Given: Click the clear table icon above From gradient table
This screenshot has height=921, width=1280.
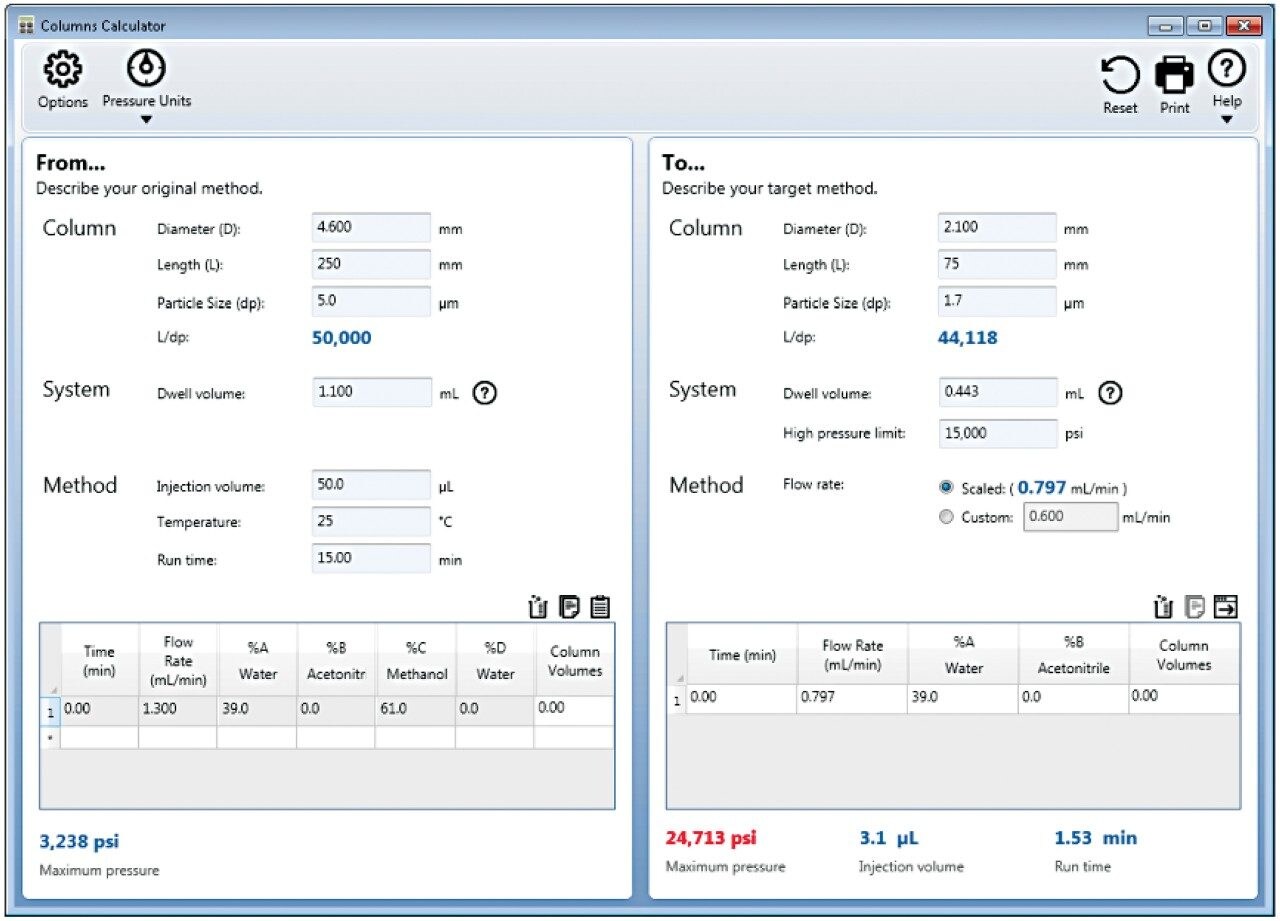Looking at the screenshot, I should click(539, 606).
